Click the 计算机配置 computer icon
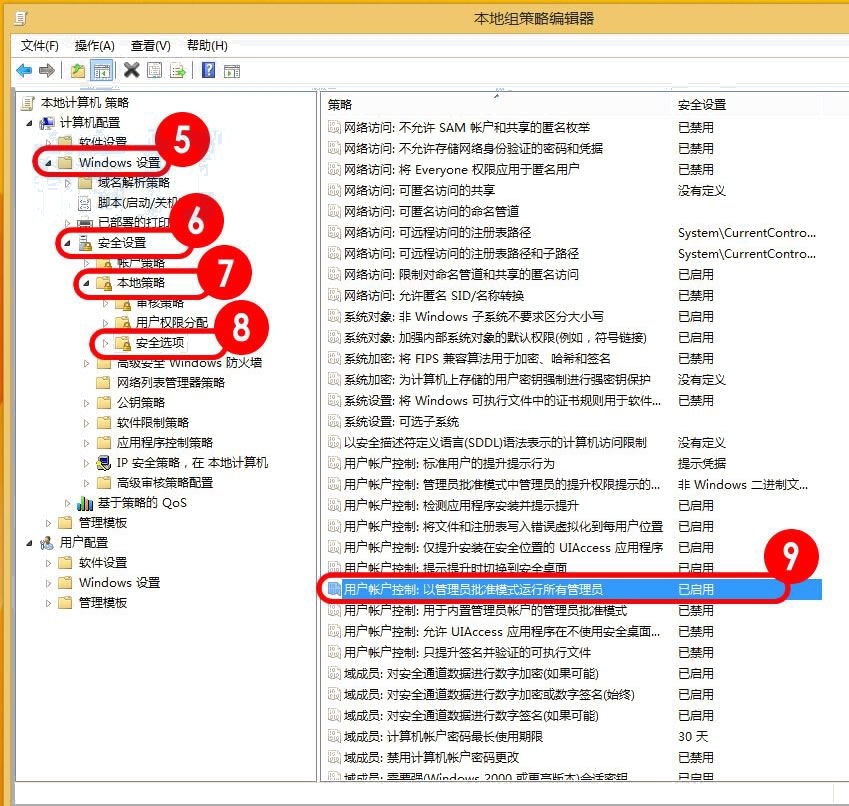 pos(47,123)
